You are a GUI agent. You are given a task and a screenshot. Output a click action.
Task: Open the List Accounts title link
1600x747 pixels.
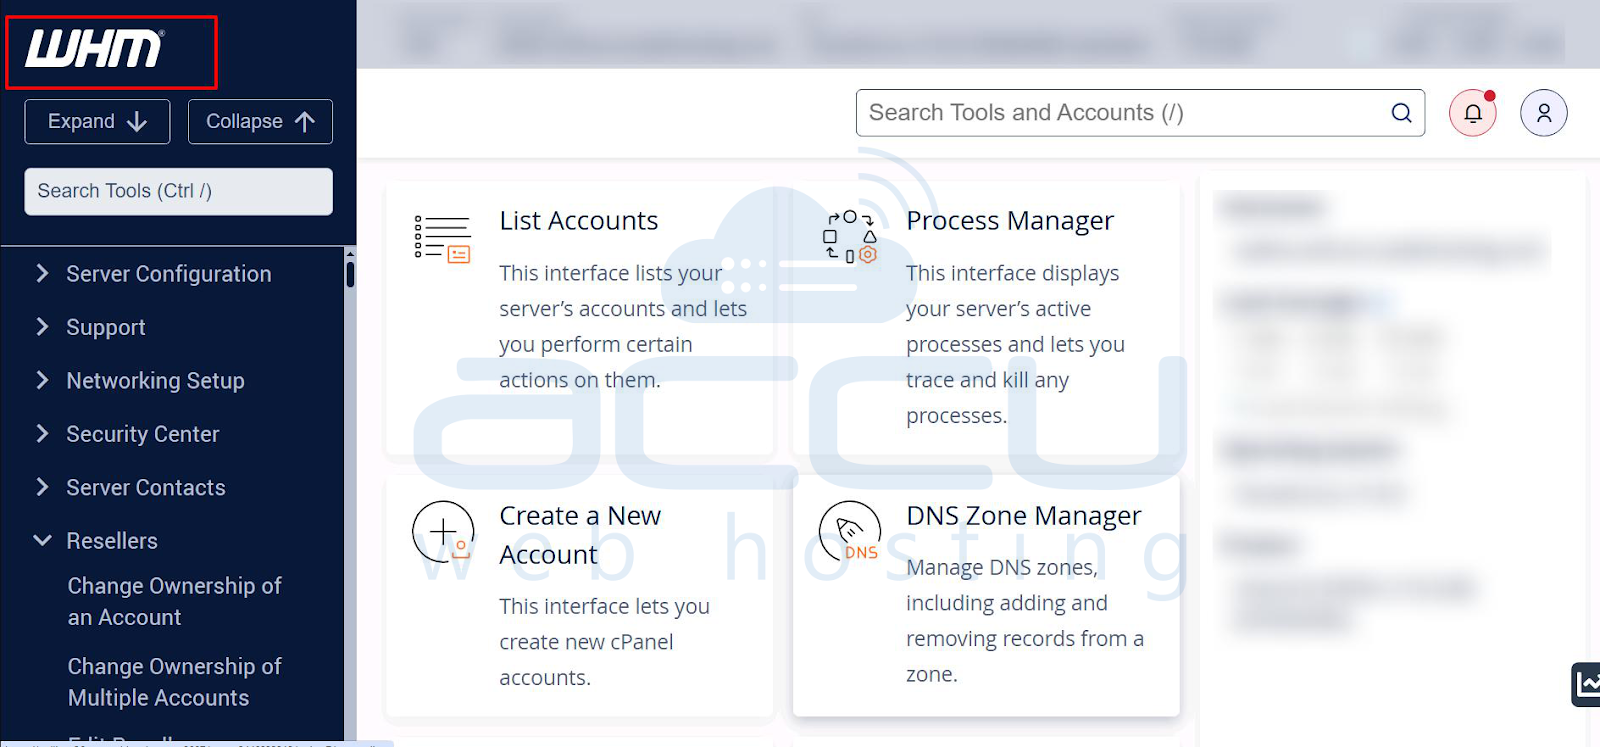(578, 220)
